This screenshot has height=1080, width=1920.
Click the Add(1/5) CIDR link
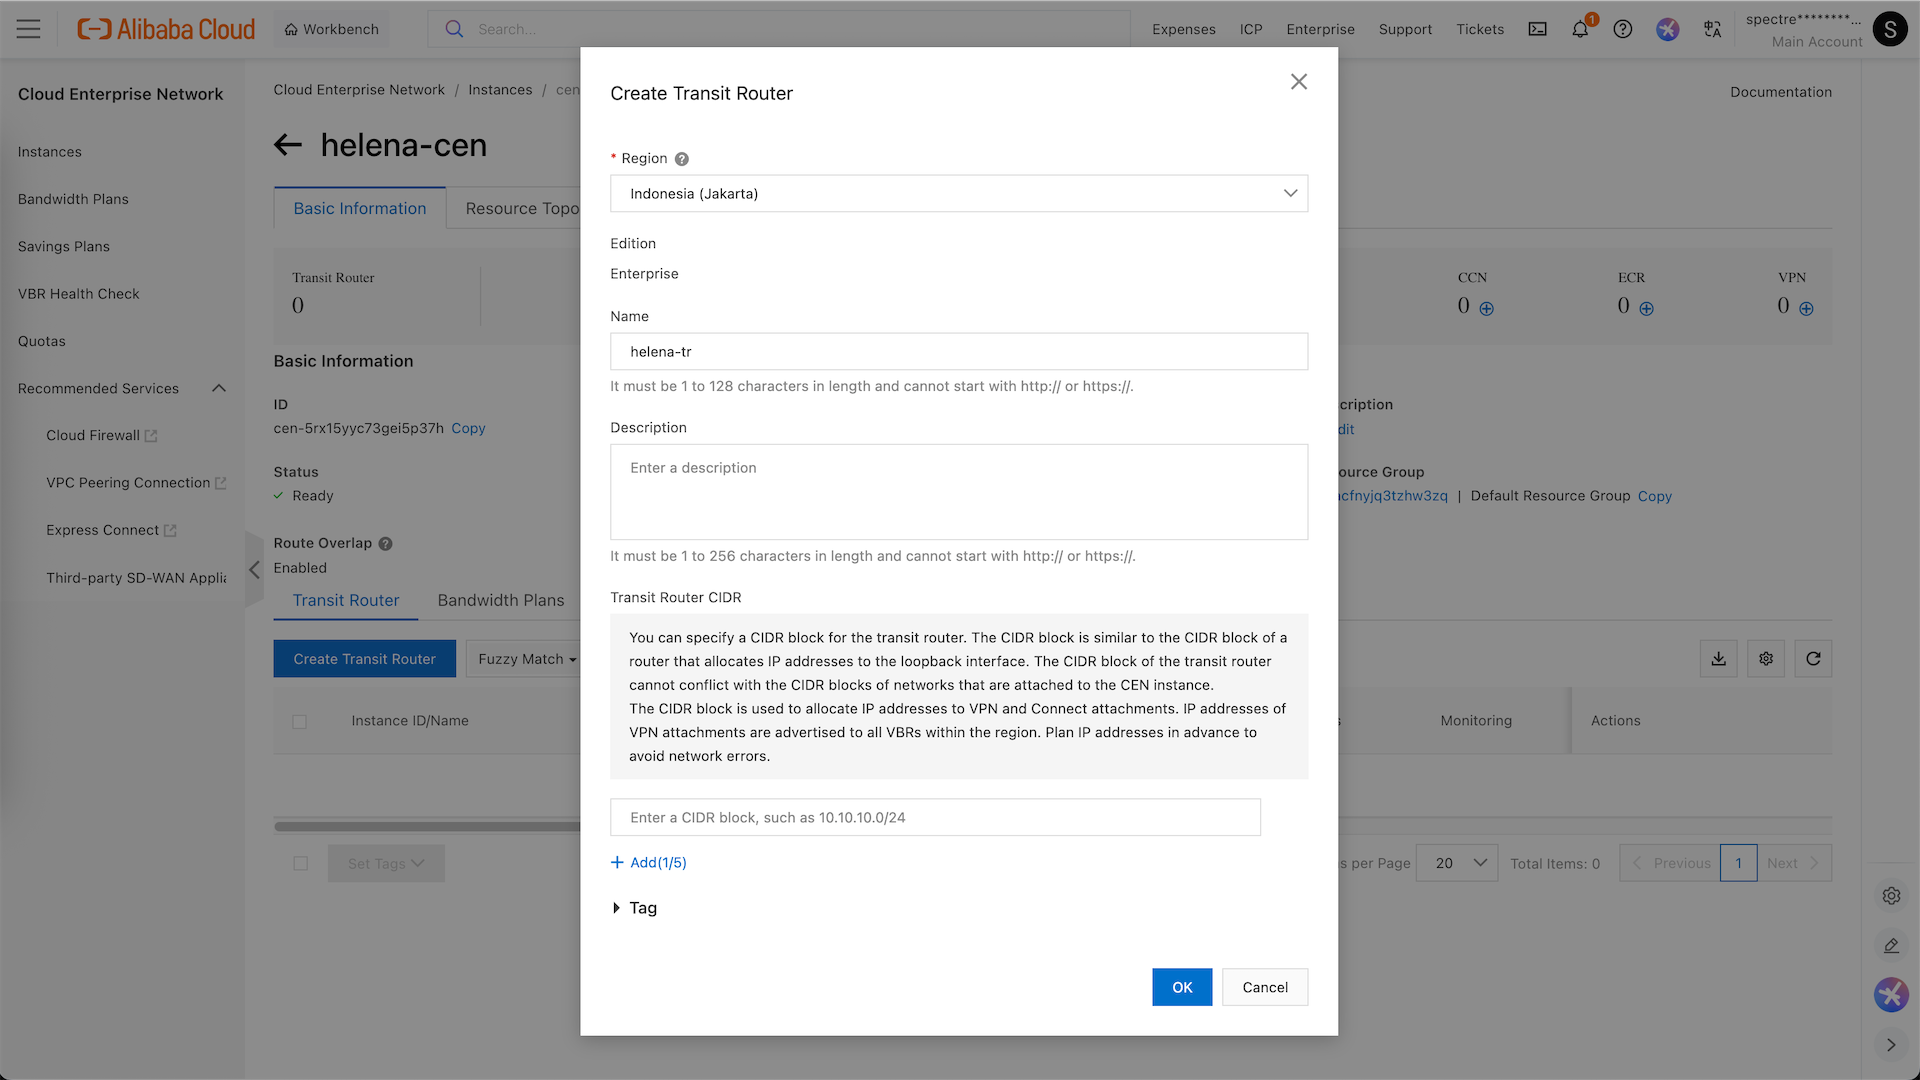(x=648, y=863)
